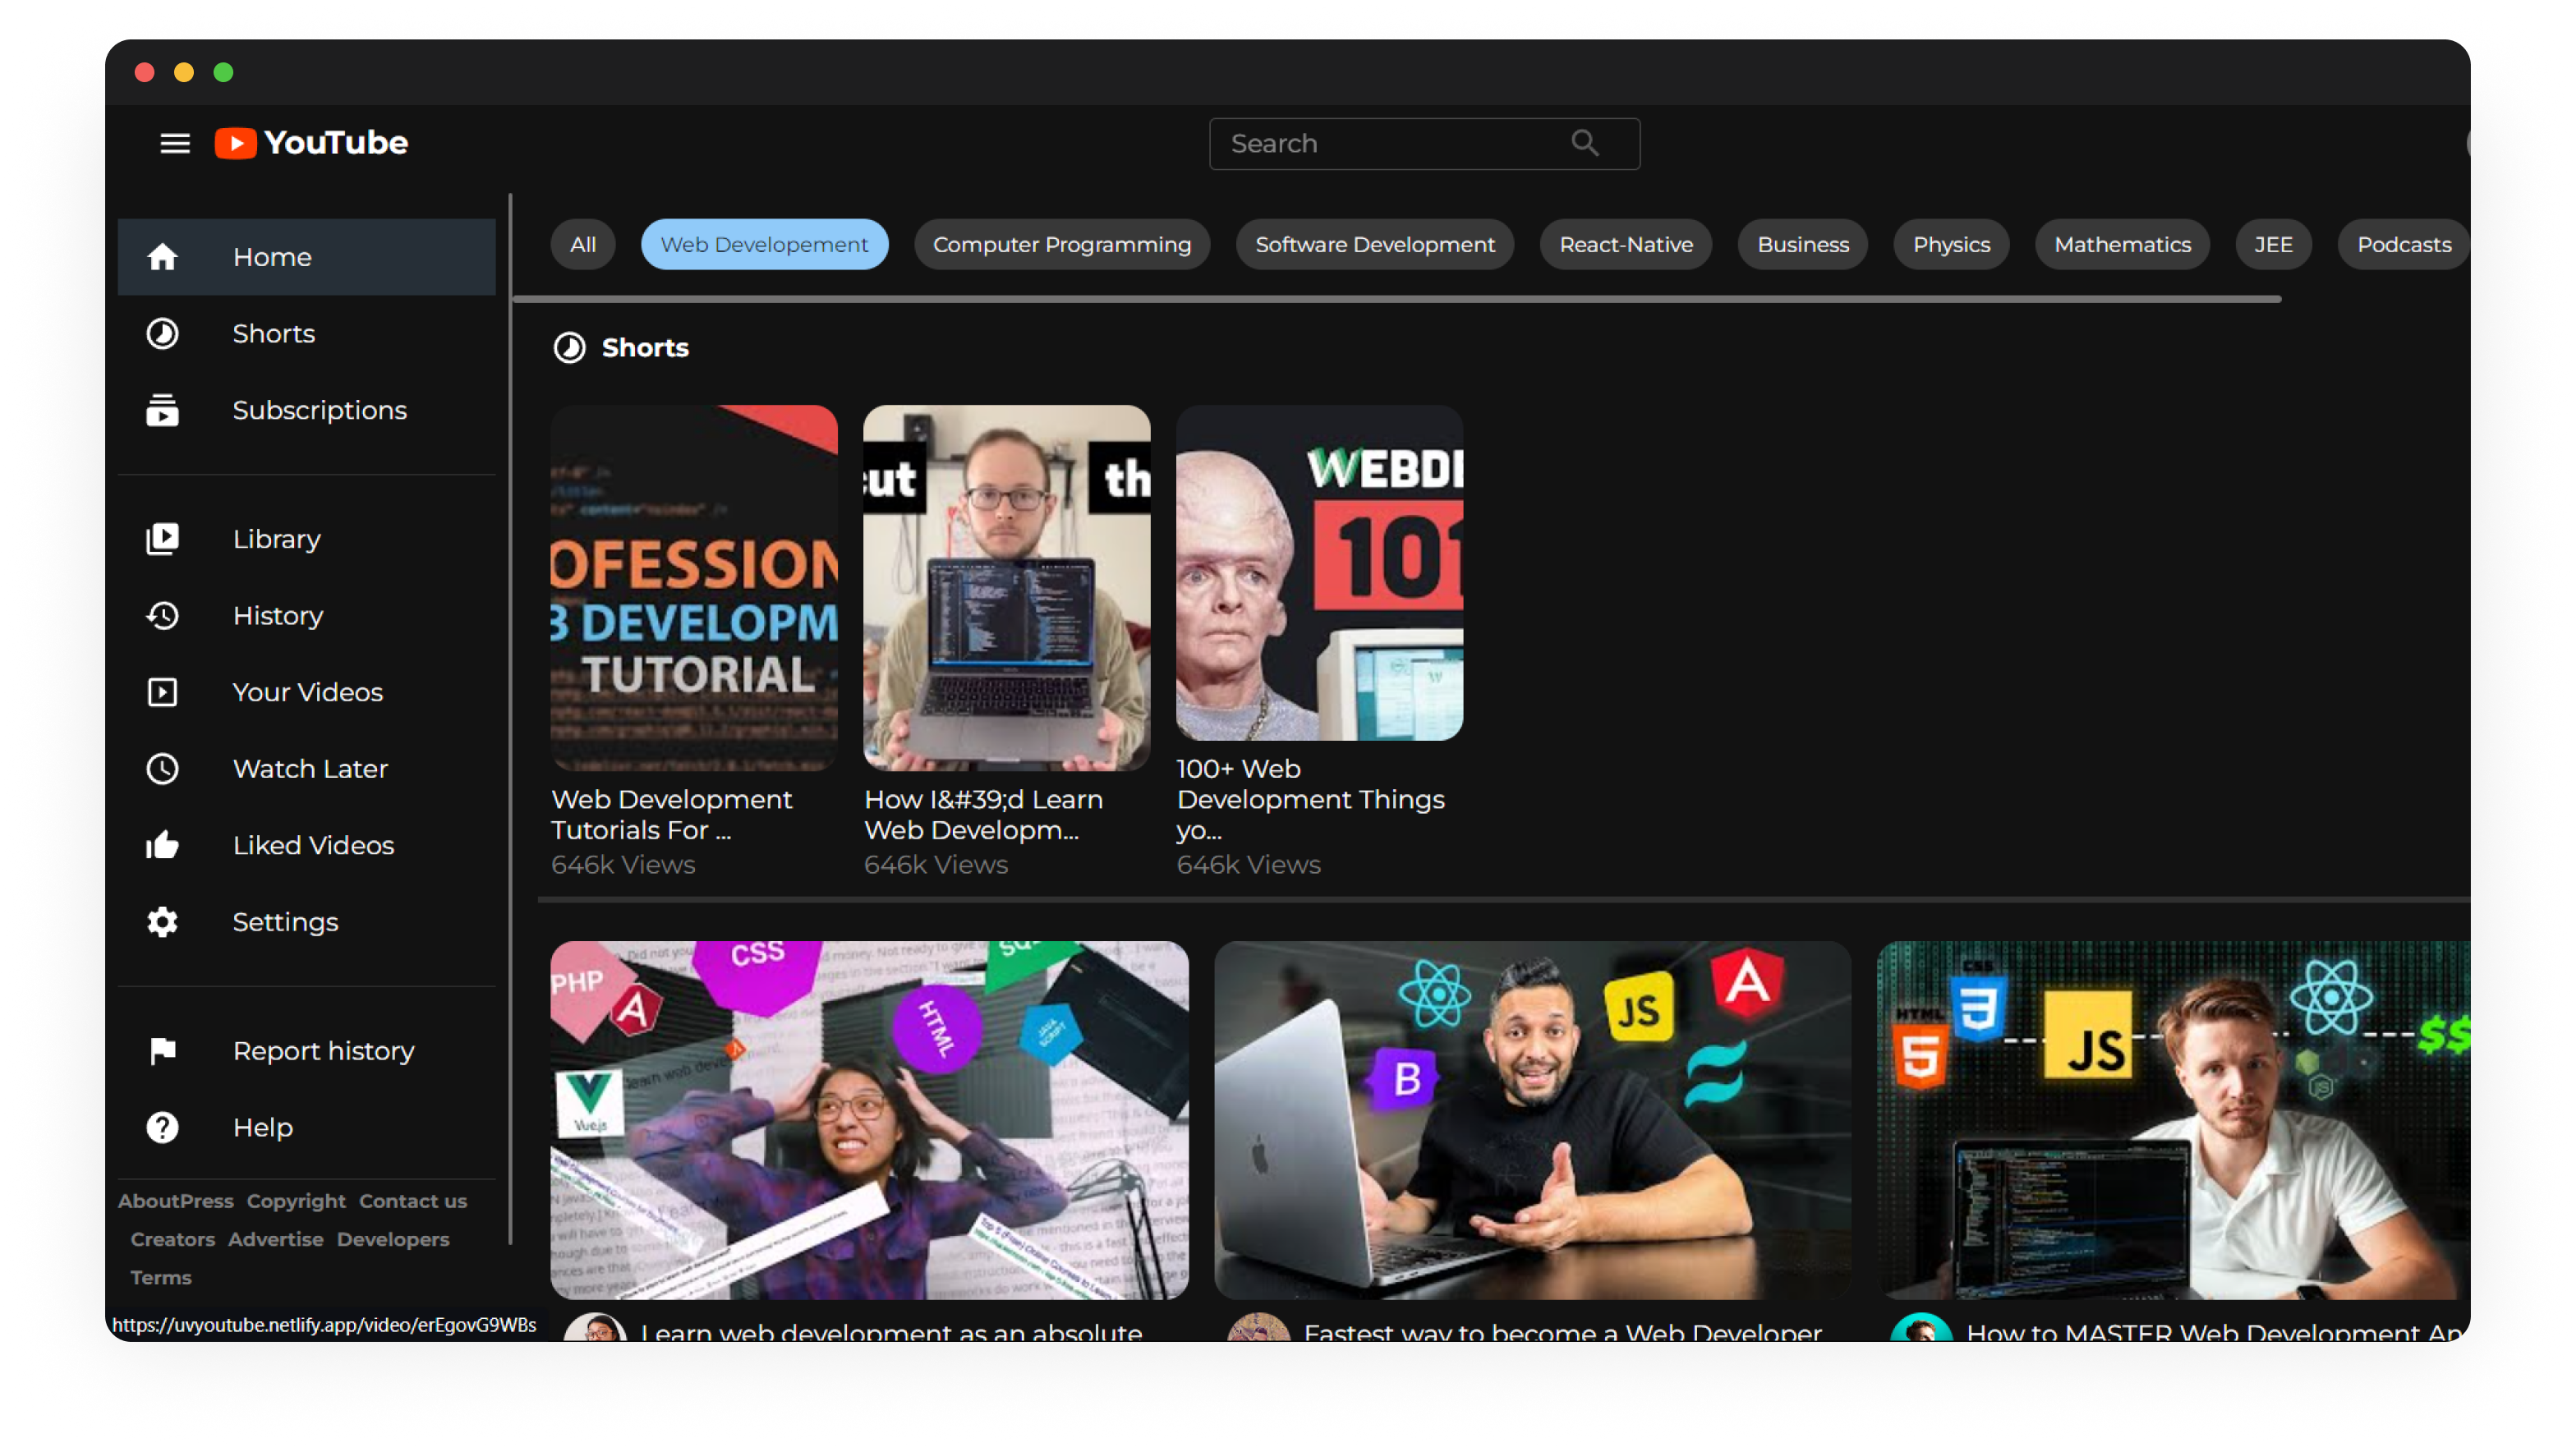This screenshot has height=1447, width=2576.
Task: Select the Podcasts category chip
Action: (2403, 244)
